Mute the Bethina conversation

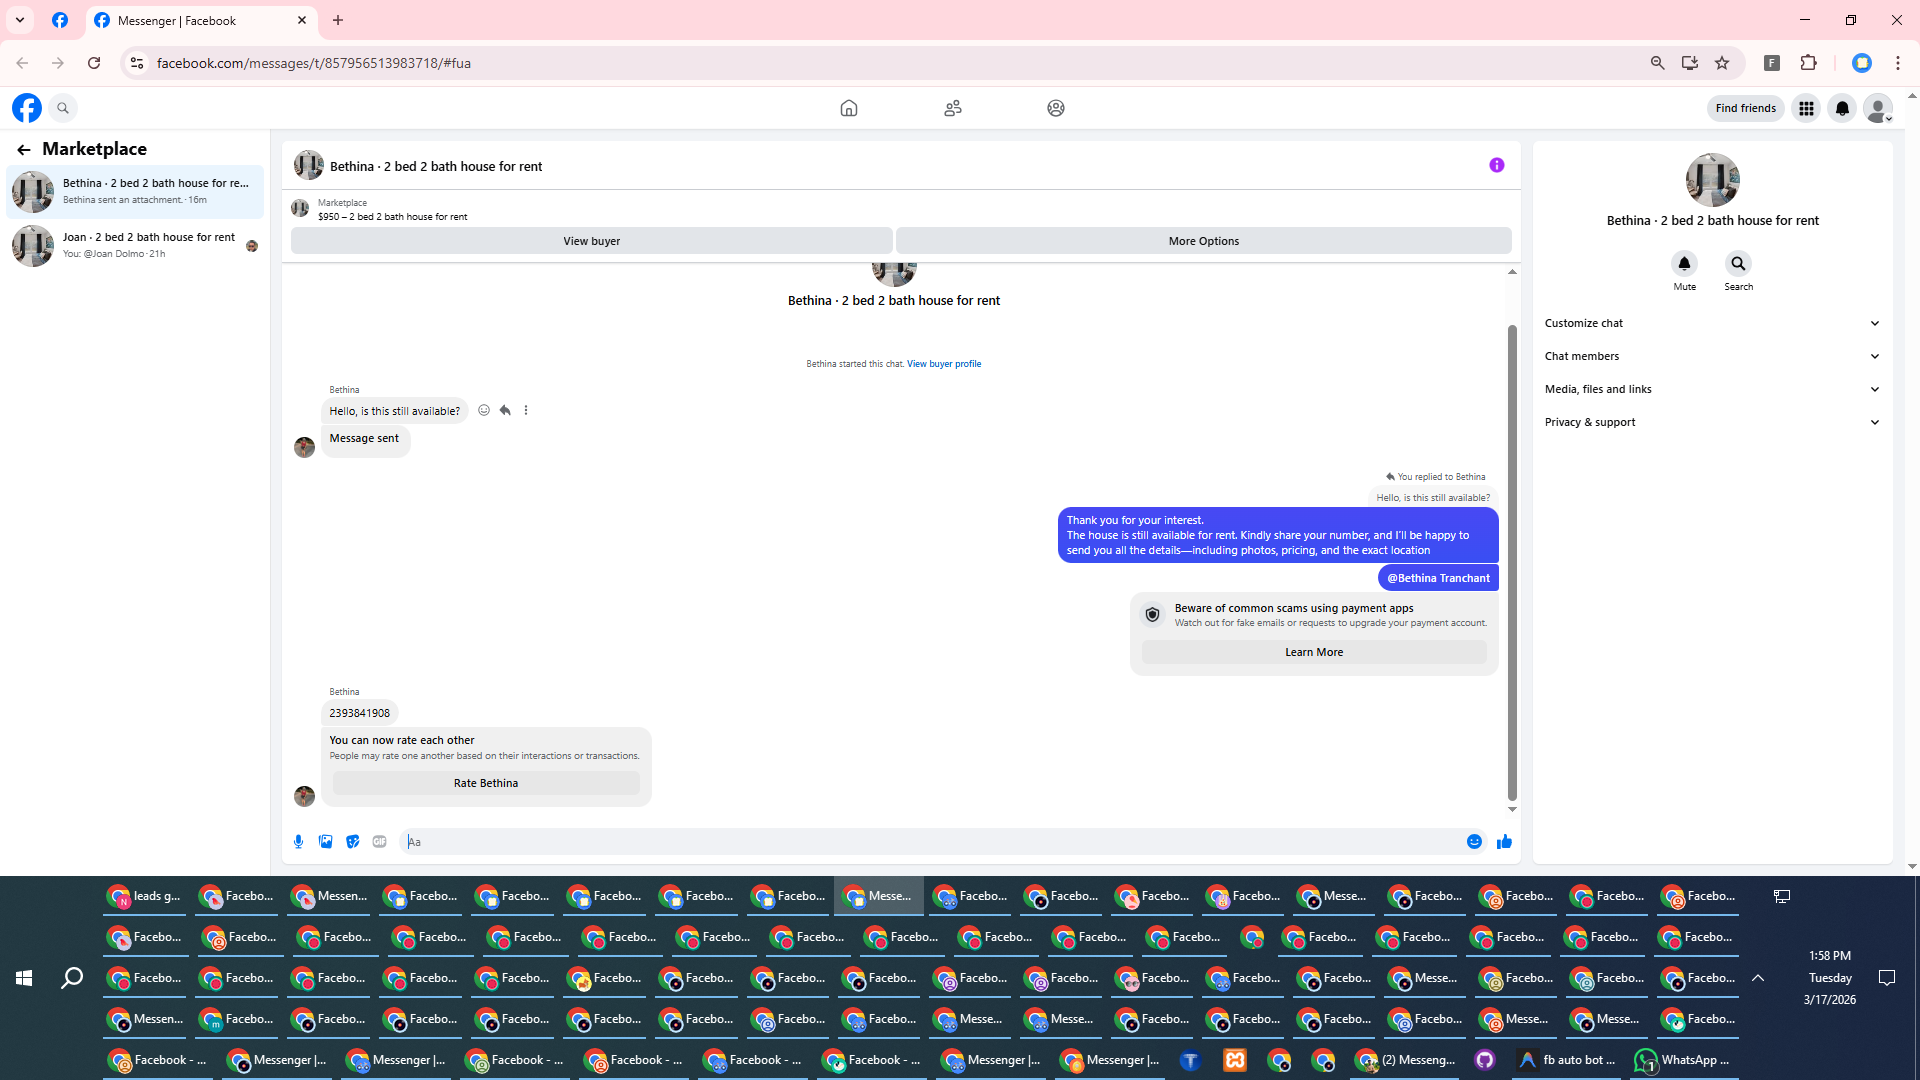click(1684, 264)
